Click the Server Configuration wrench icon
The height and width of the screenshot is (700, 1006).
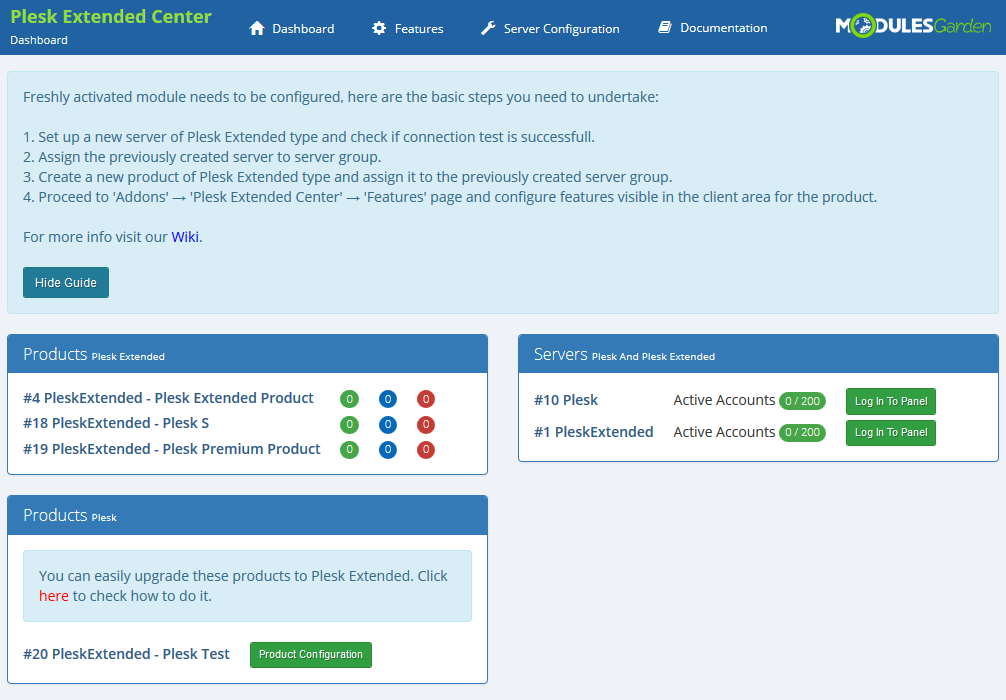(x=488, y=28)
